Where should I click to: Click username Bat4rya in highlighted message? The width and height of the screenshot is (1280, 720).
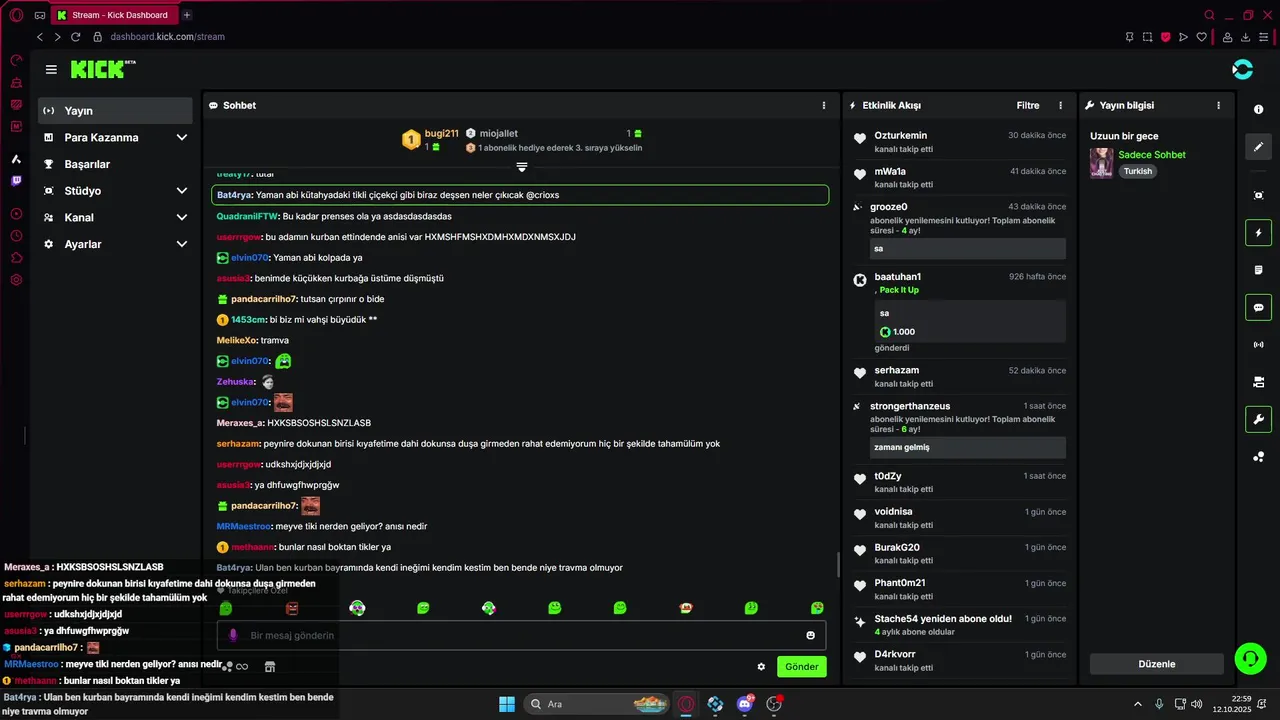[x=234, y=195]
